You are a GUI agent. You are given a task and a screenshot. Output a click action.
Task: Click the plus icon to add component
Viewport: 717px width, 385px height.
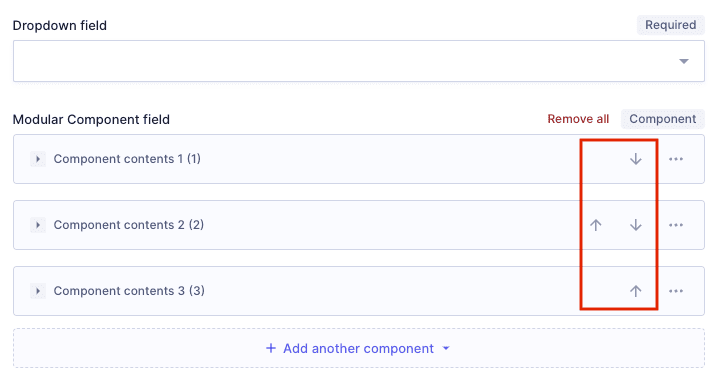271,348
